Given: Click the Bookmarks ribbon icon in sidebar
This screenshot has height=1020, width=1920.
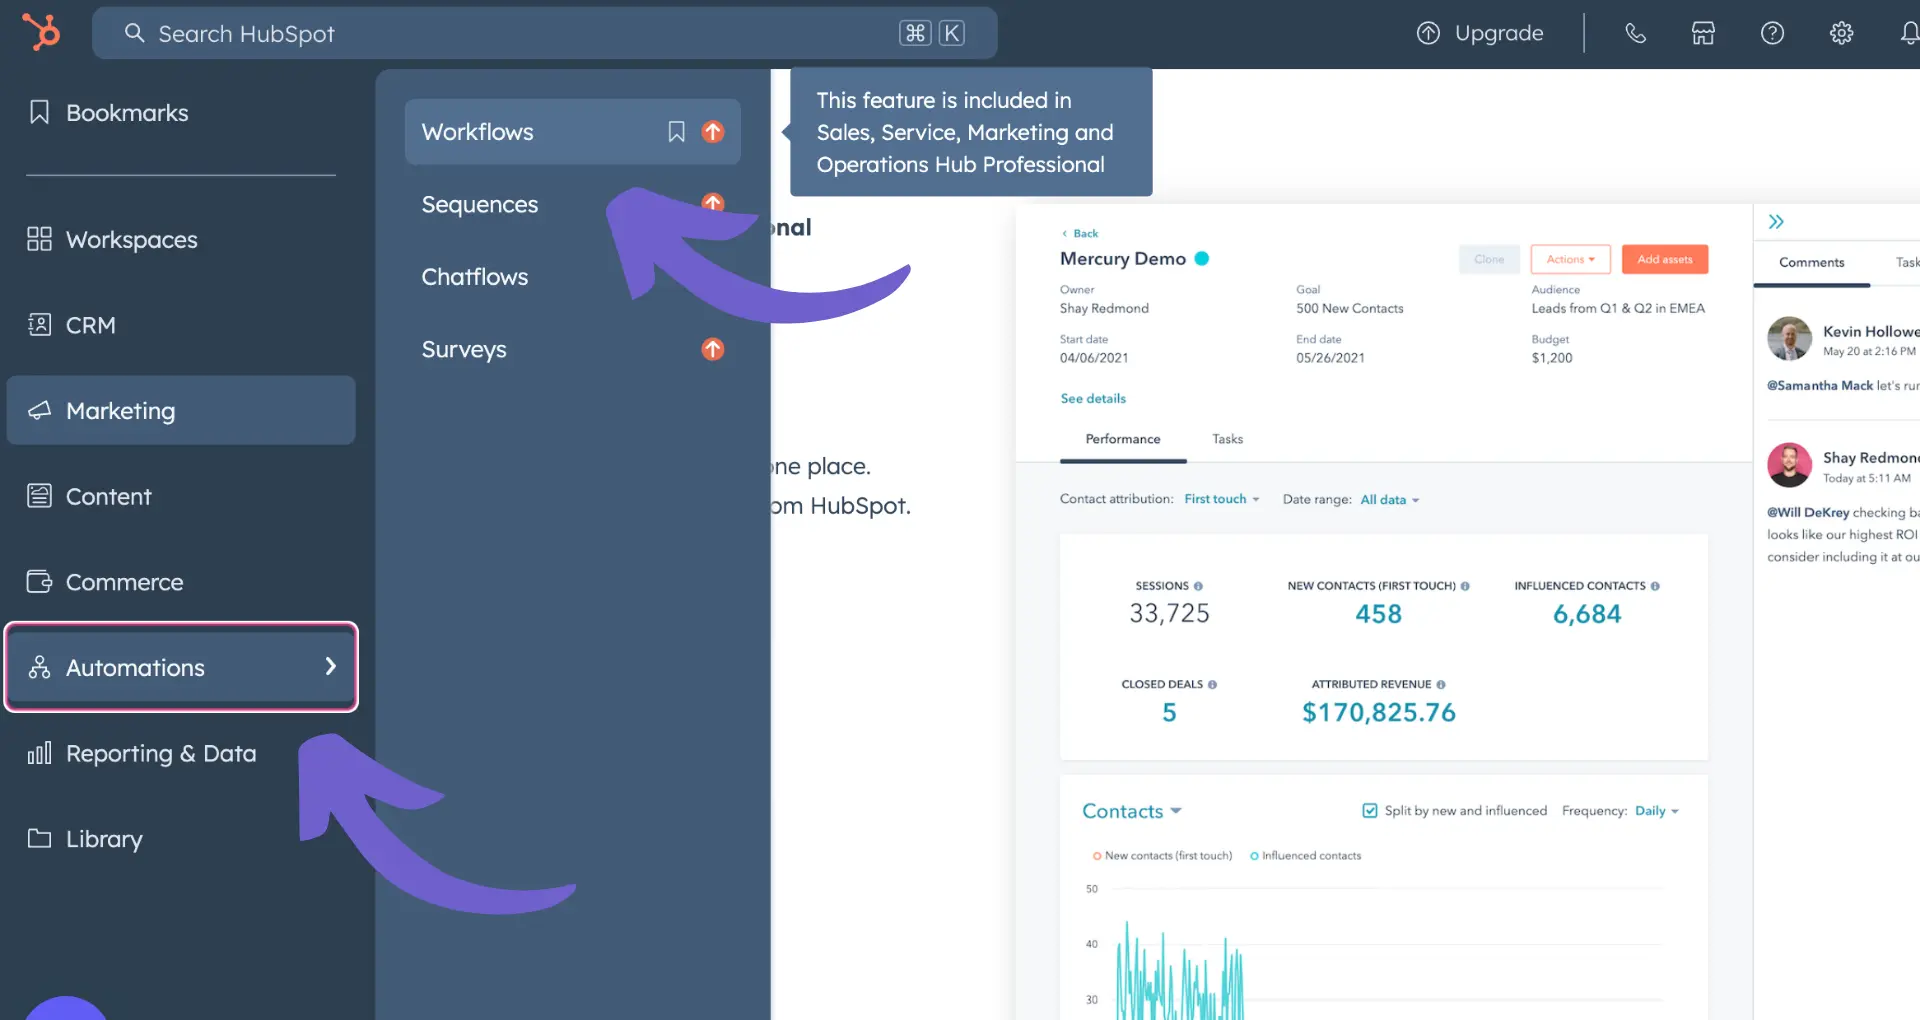Looking at the screenshot, I should (x=39, y=112).
